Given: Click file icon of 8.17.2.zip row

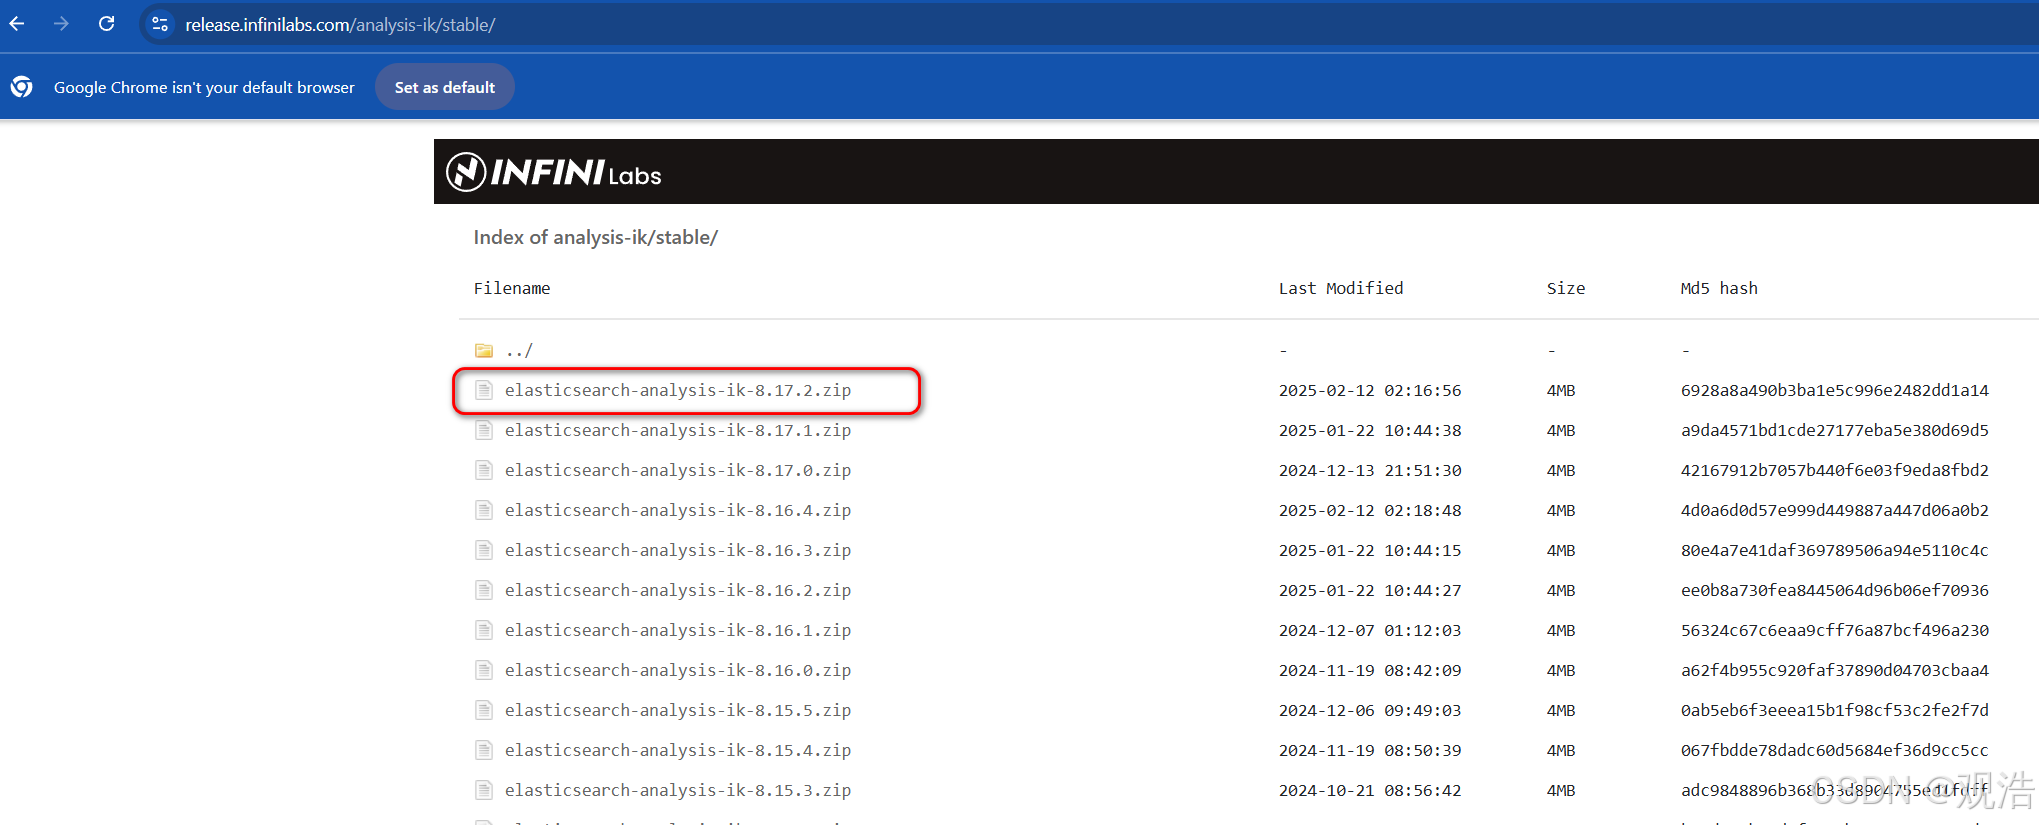Looking at the screenshot, I should tap(484, 390).
